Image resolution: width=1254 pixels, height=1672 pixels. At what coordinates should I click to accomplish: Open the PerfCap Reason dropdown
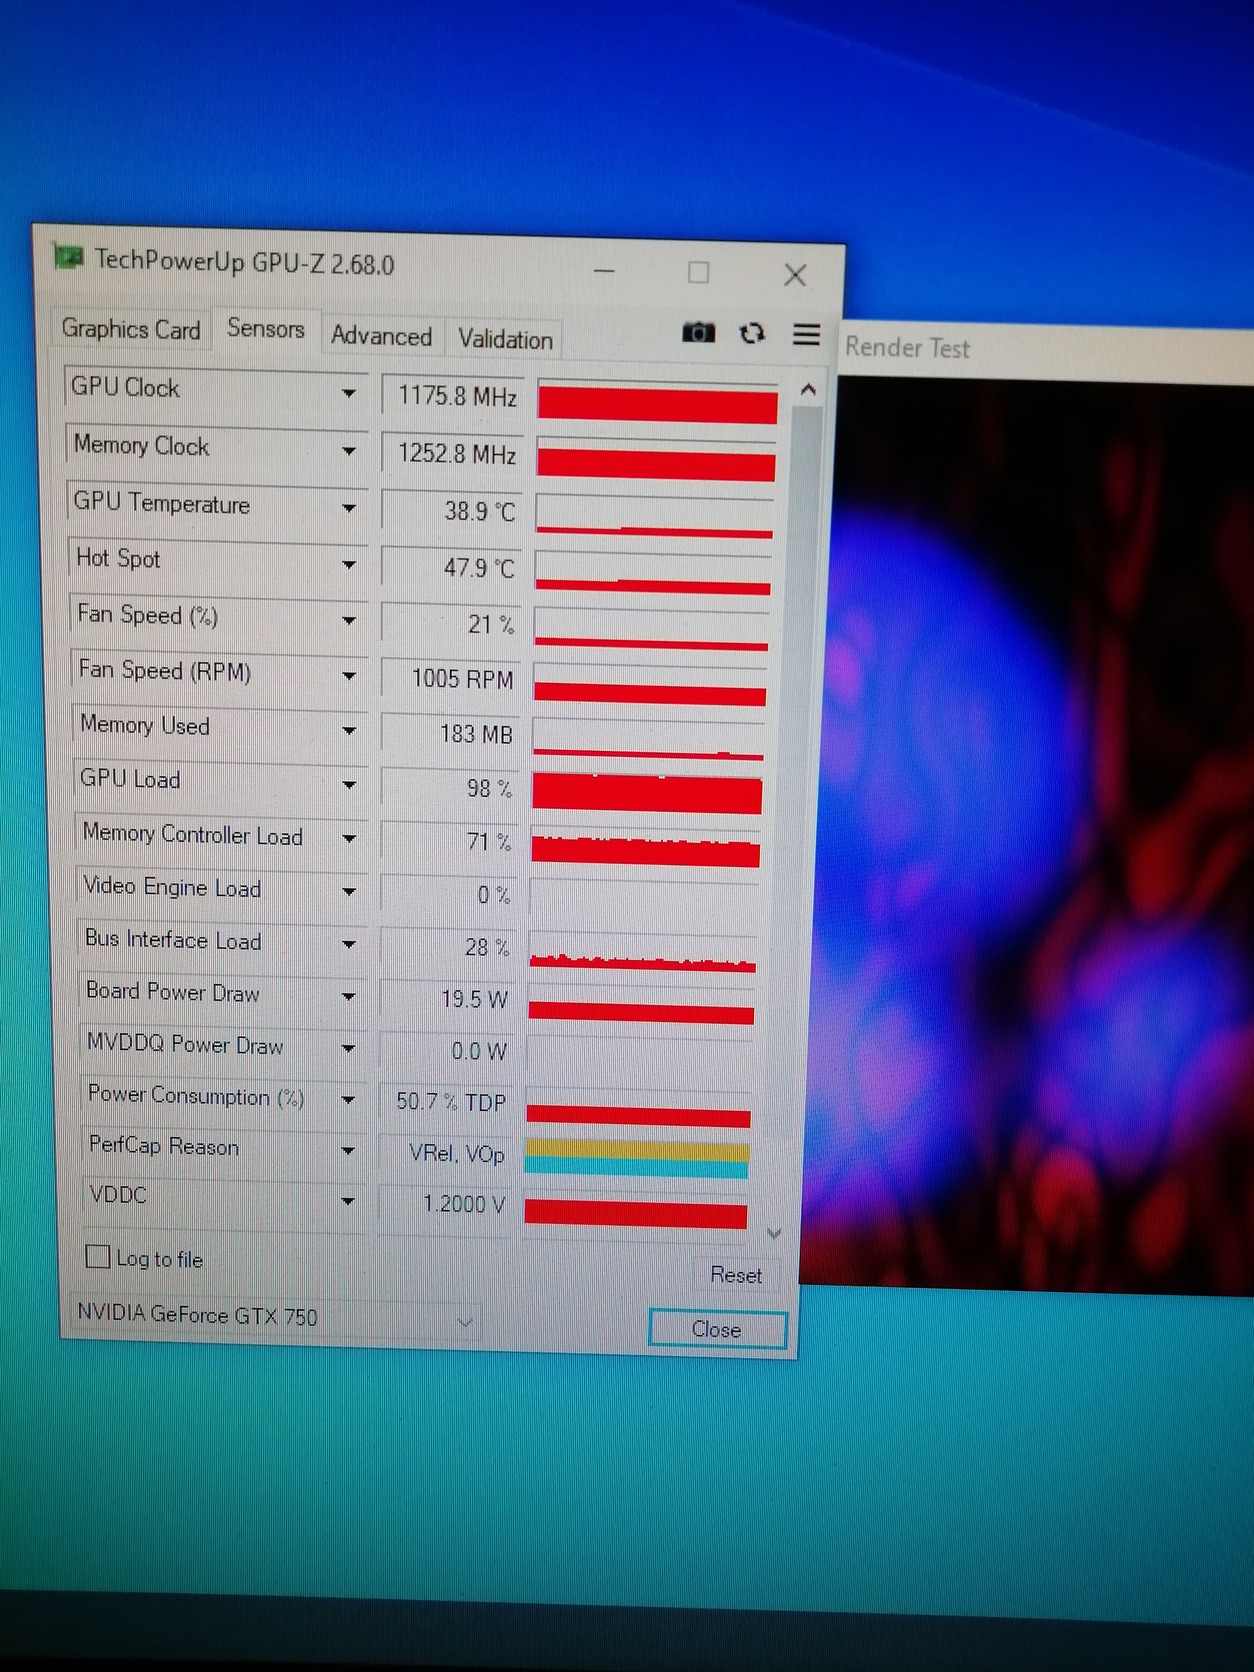(x=348, y=1150)
